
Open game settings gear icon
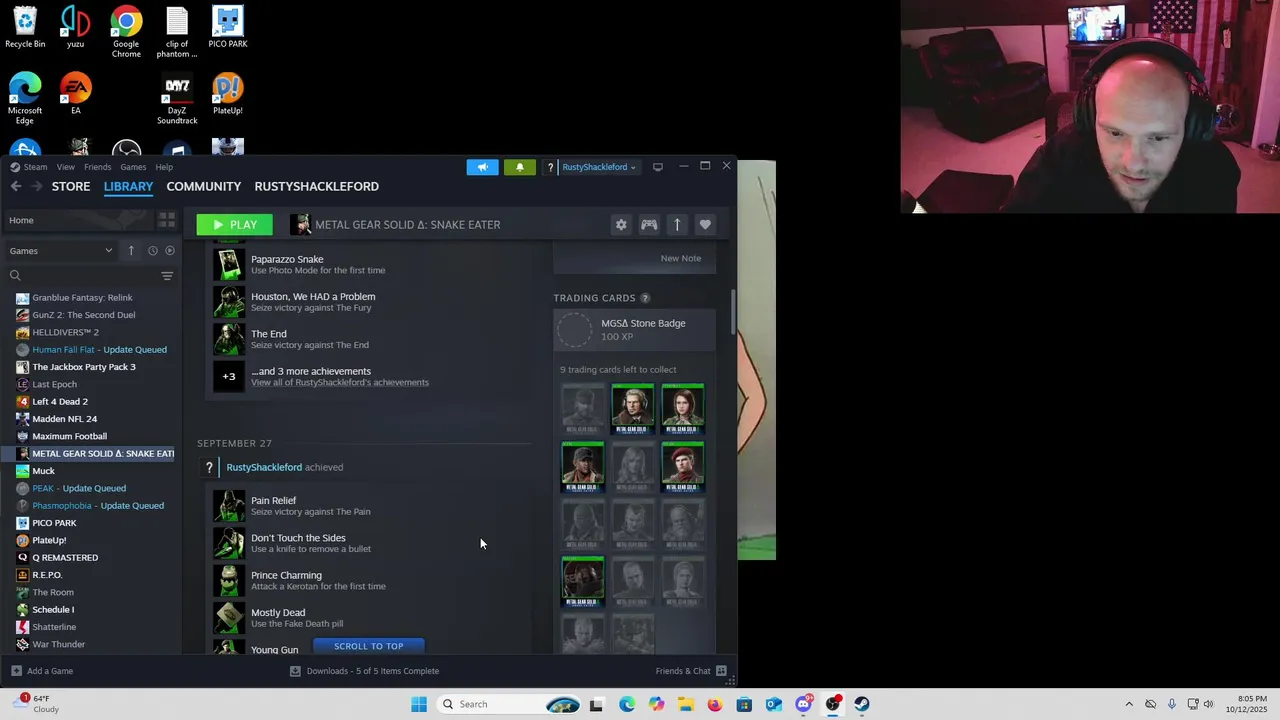point(621,225)
